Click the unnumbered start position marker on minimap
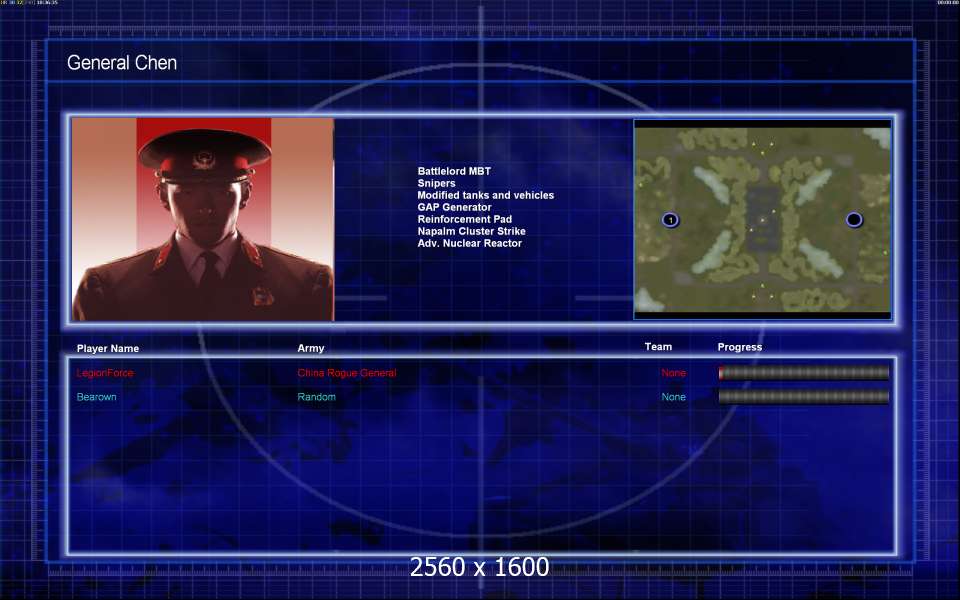This screenshot has height=600, width=960. coord(854,220)
